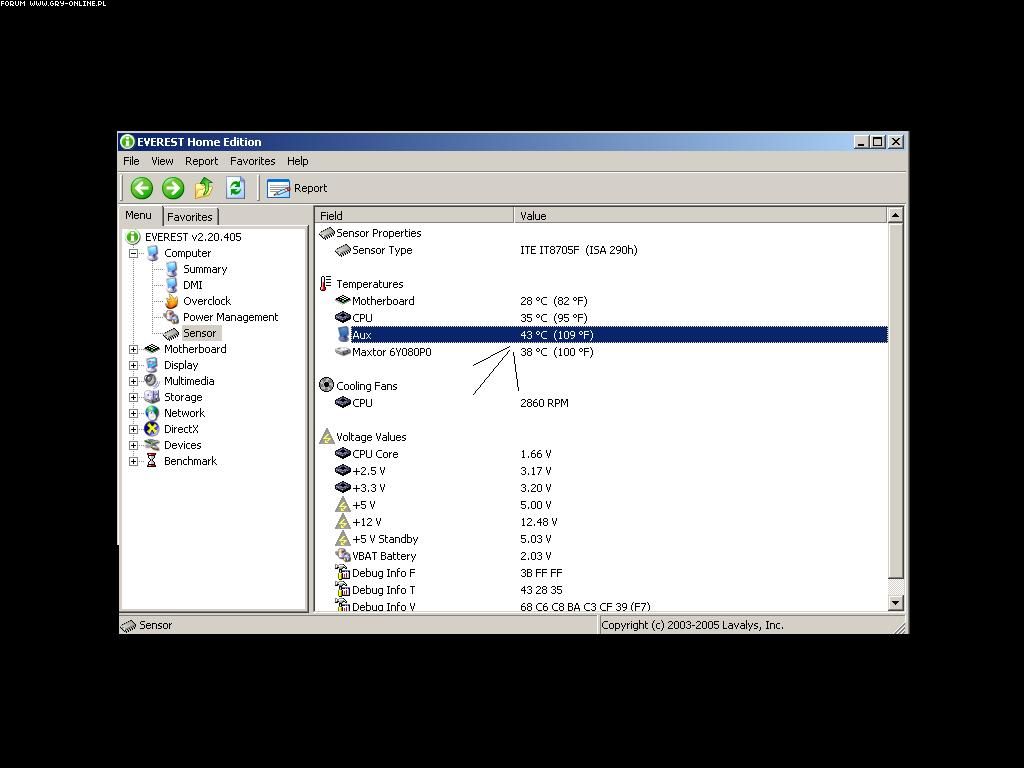The image size is (1024, 768).
Task: Click the Up level arrow icon
Action: (204, 188)
